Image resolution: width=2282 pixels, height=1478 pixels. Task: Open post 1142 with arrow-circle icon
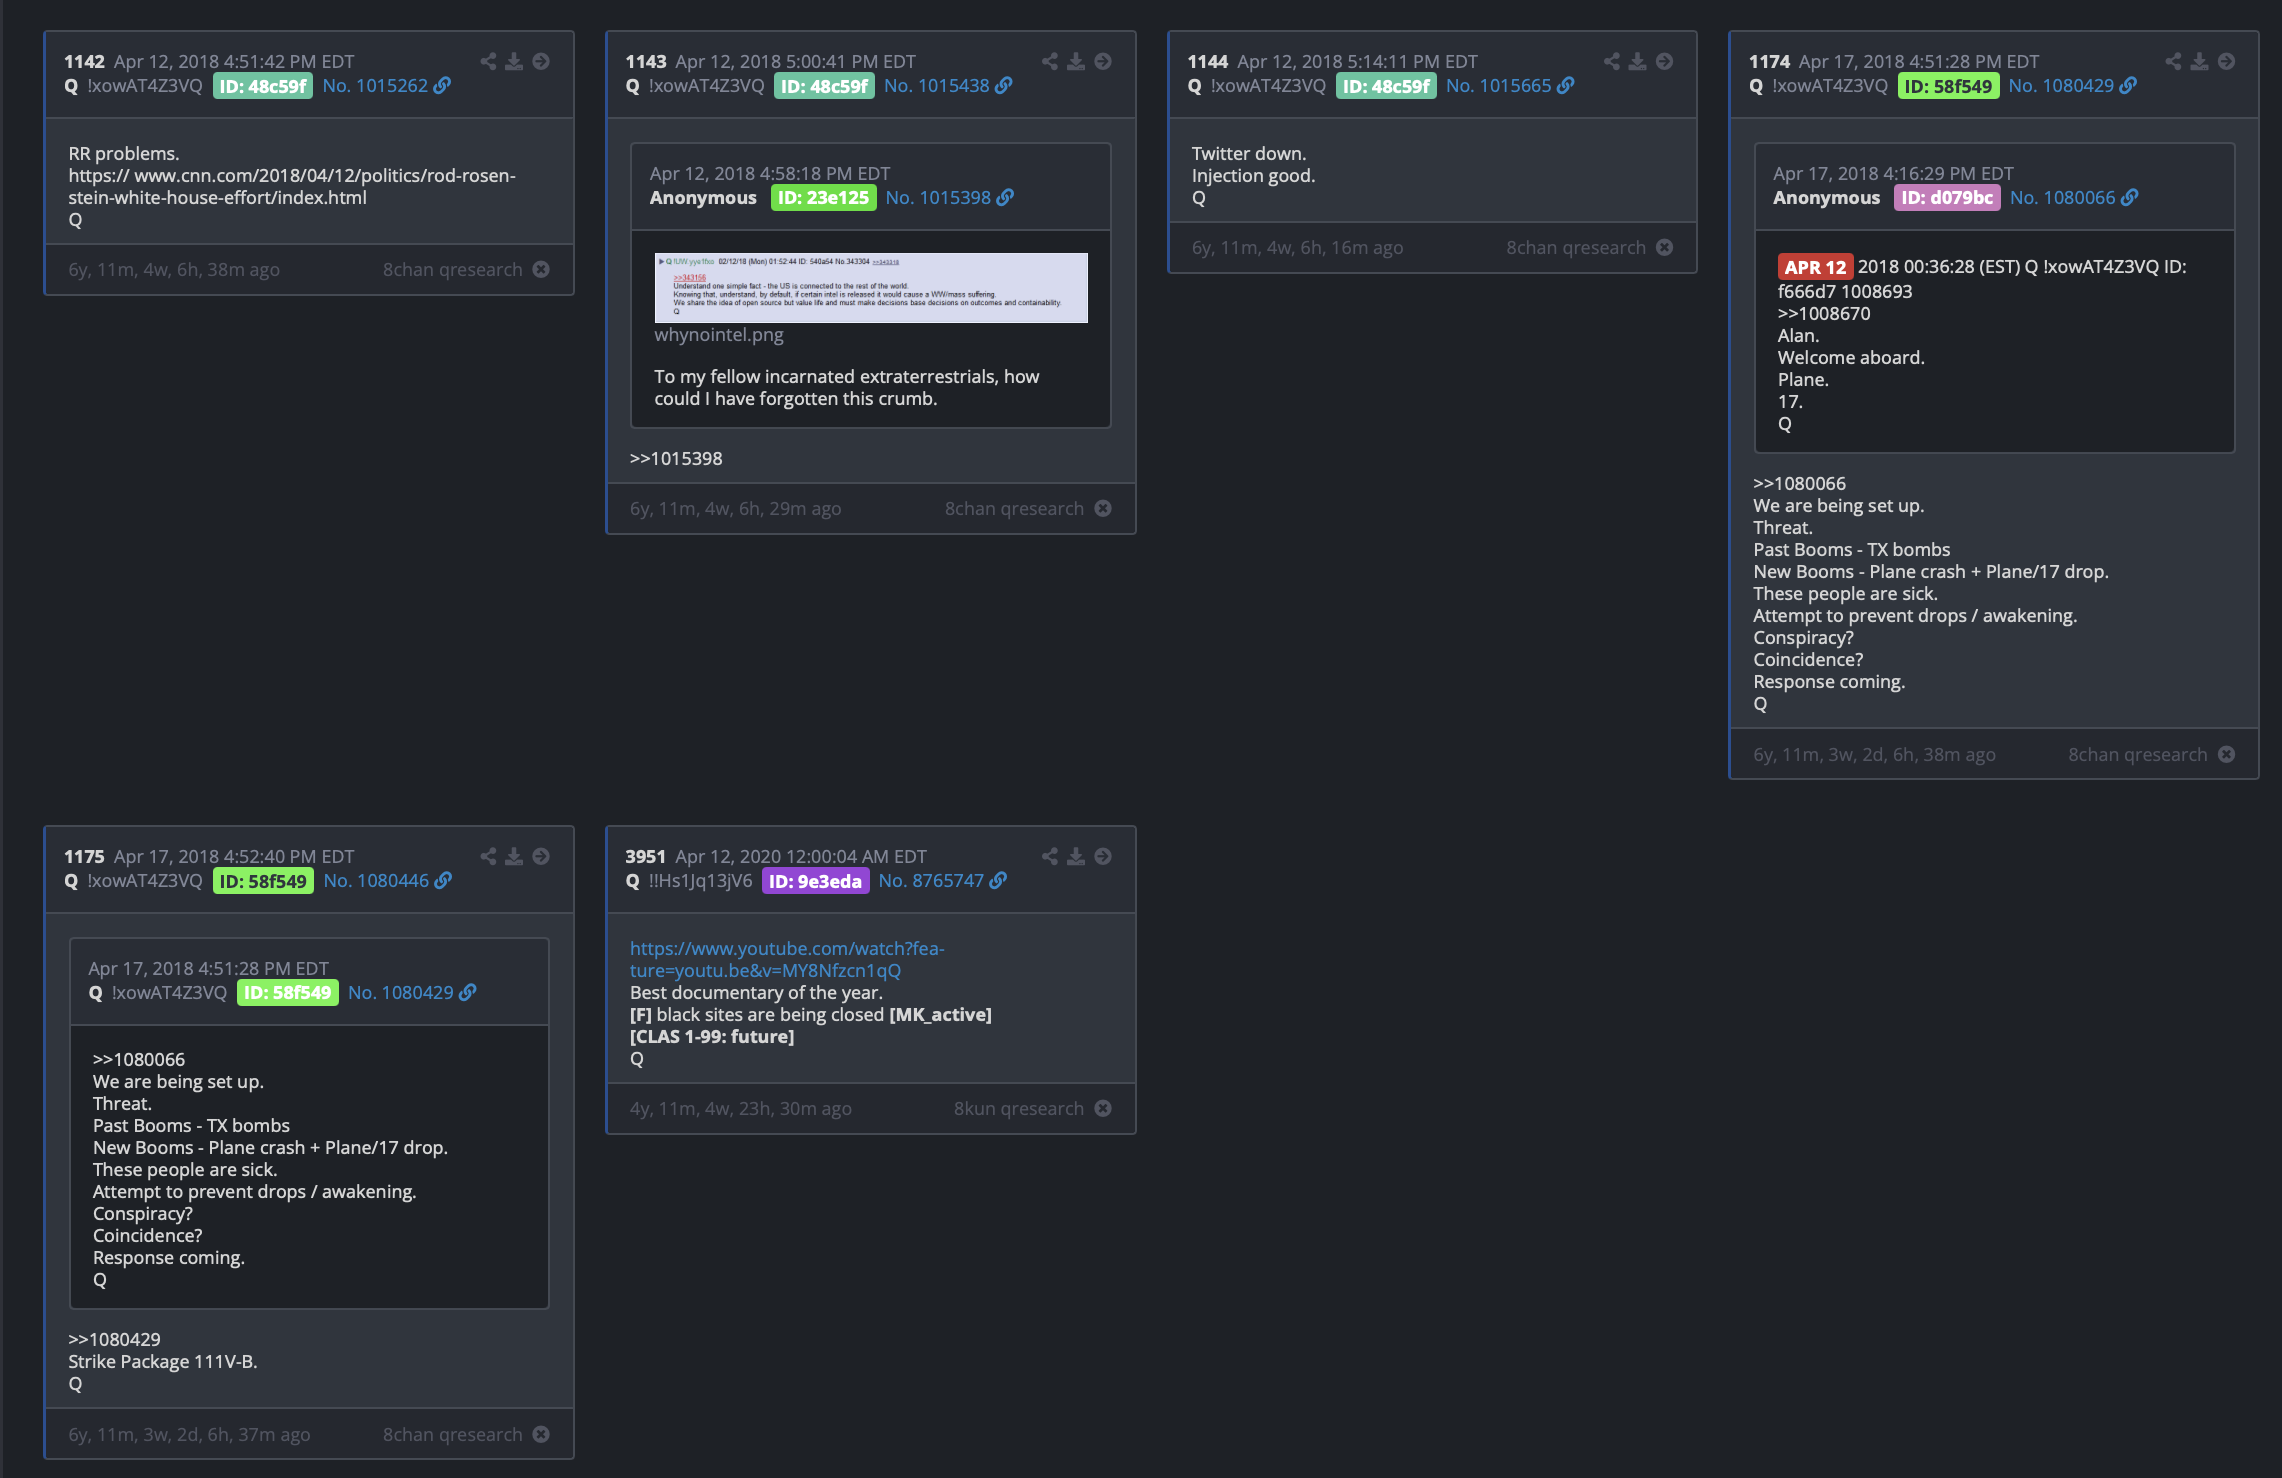click(x=541, y=61)
